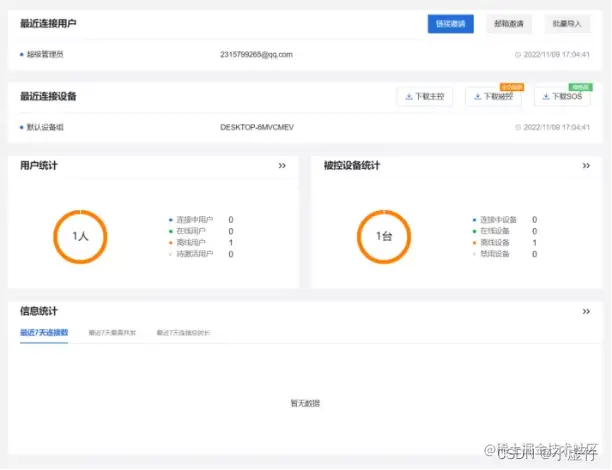Click the 超级管理员 user entry

coord(45,55)
